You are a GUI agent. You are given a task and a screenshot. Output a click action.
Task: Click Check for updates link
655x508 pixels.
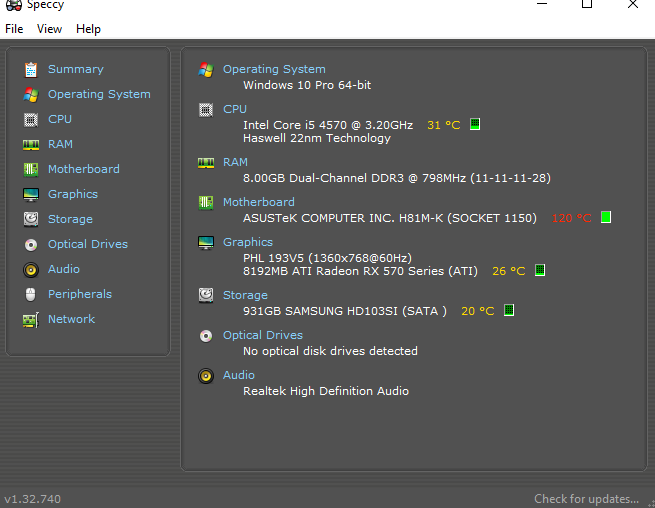pos(586,499)
